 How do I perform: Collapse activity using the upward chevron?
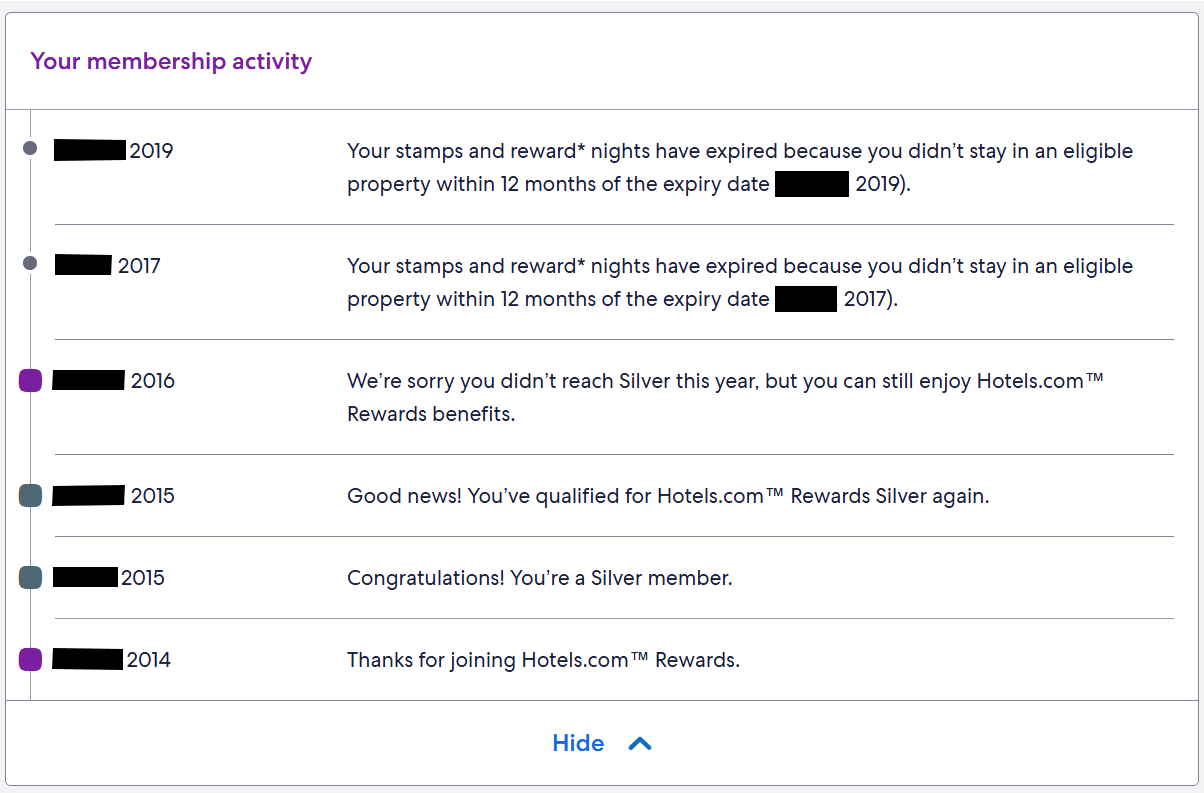tap(640, 743)
